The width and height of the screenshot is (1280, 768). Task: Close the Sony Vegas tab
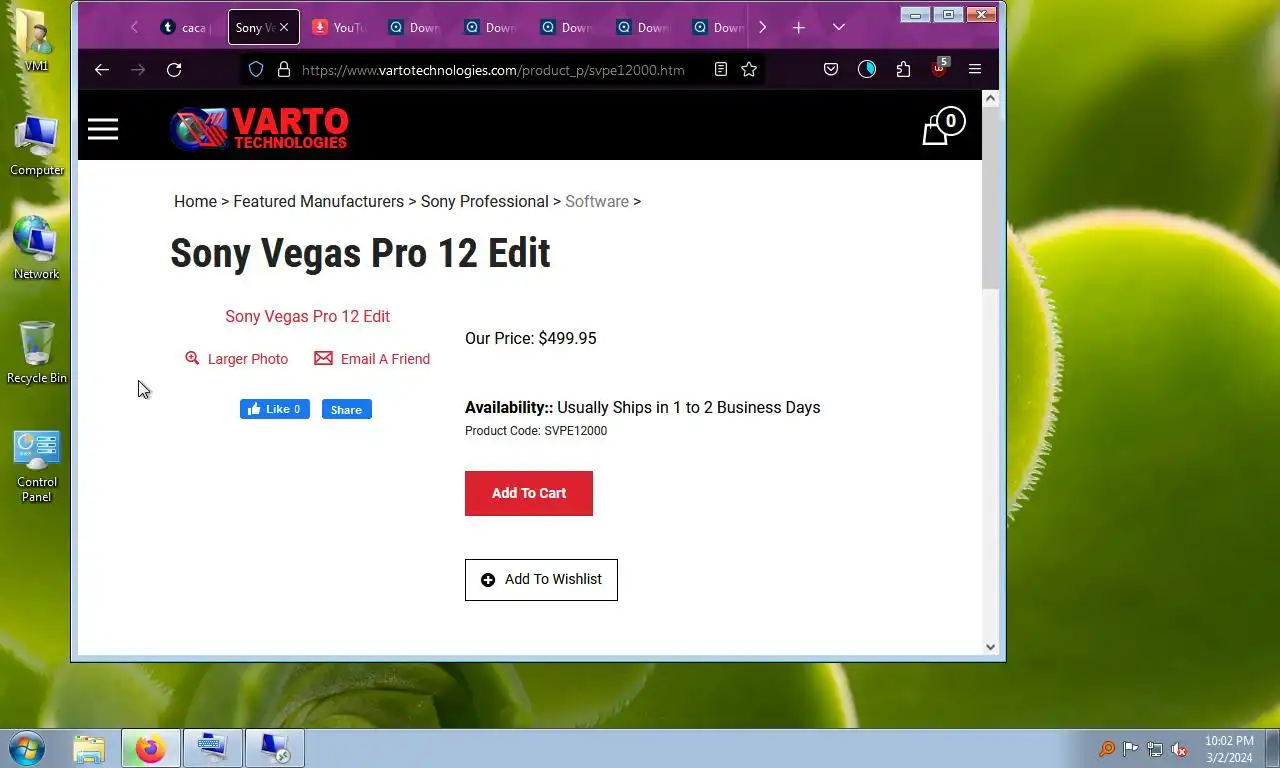(284, 27)
